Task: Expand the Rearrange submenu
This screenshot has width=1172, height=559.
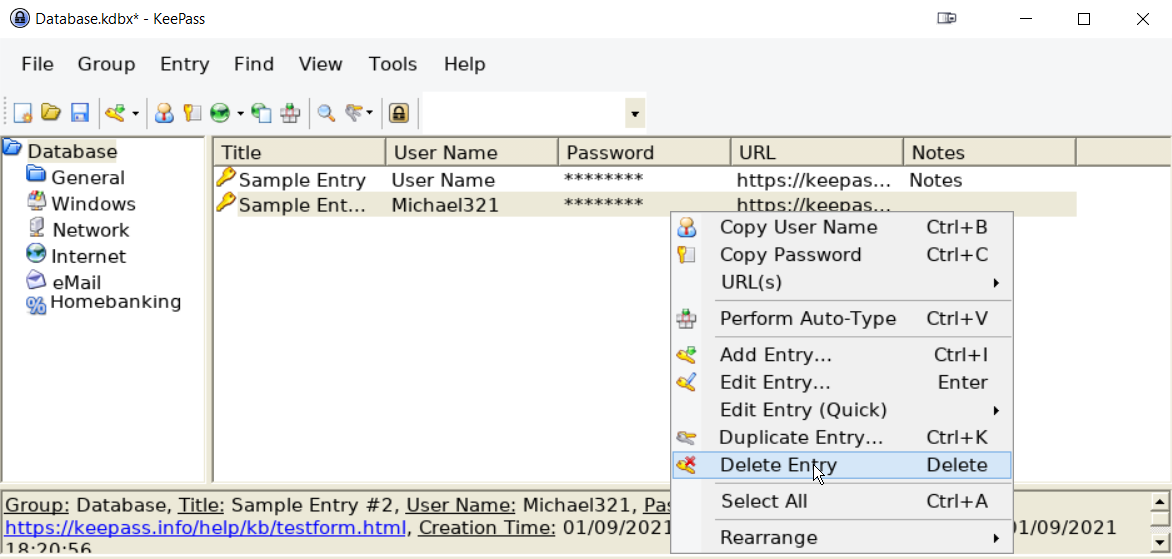Action: tap(842, 537)
